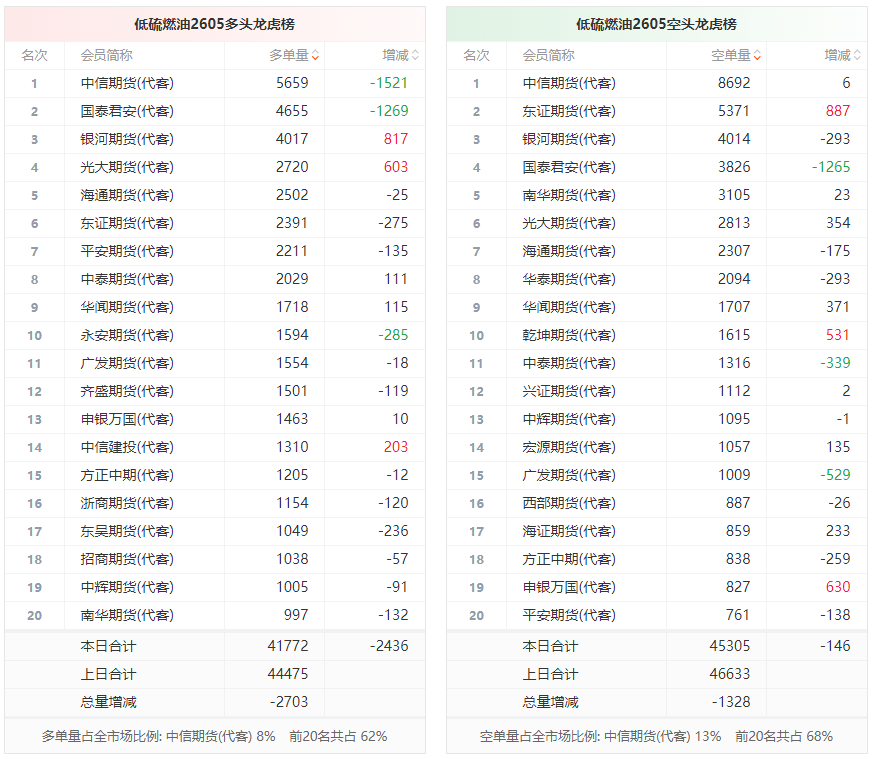Select 东证期货(代客) in long table
The height and width of the screenshot is (759, 873).
pos(127,223)
